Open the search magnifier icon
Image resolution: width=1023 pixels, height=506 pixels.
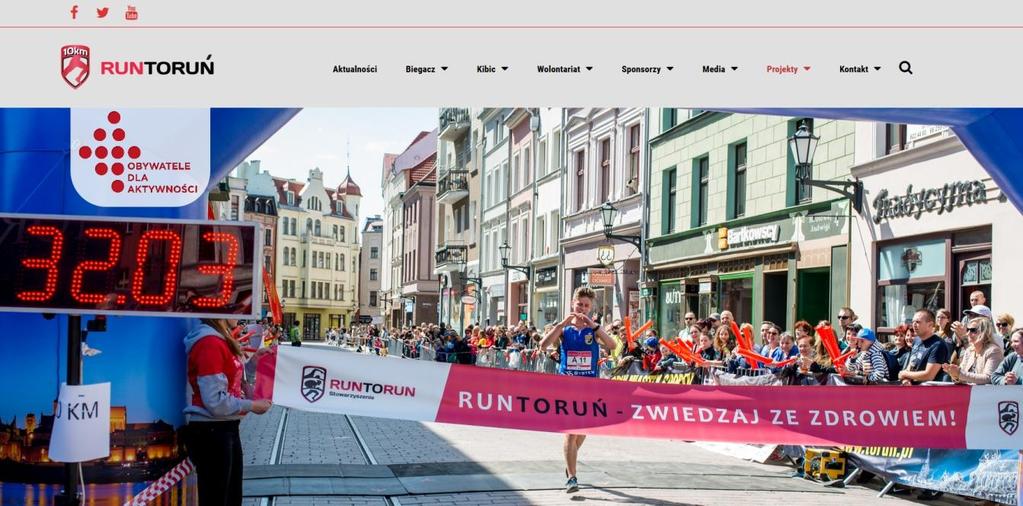point(906,68)
